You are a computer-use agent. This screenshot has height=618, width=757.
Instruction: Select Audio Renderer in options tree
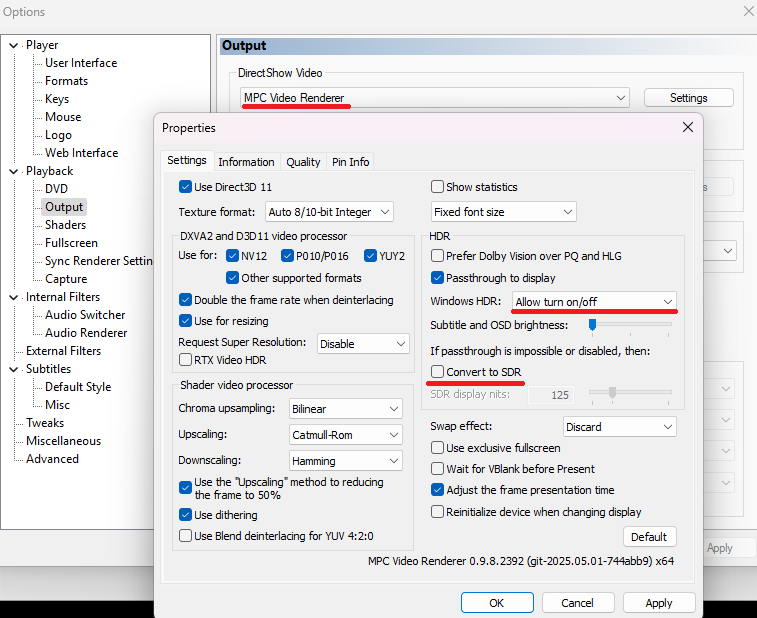click(x=86, y=333)
